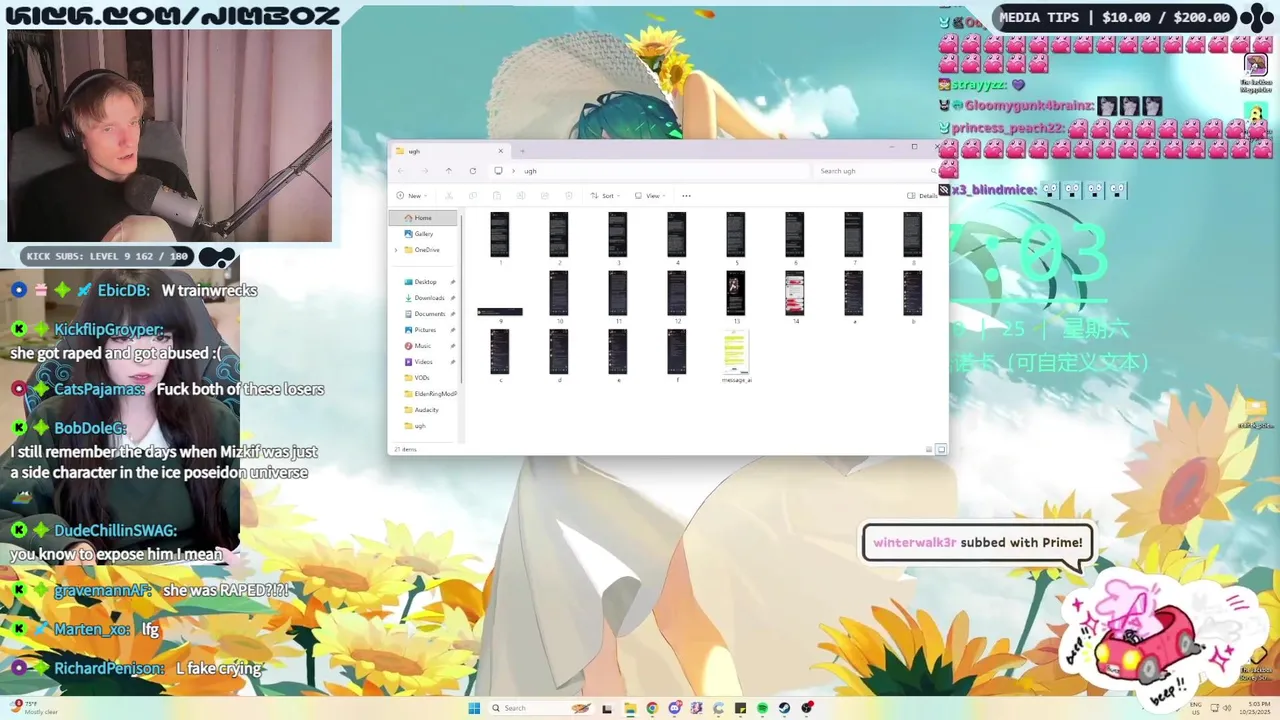Open the Desktop quick access folder

(426, 282)
